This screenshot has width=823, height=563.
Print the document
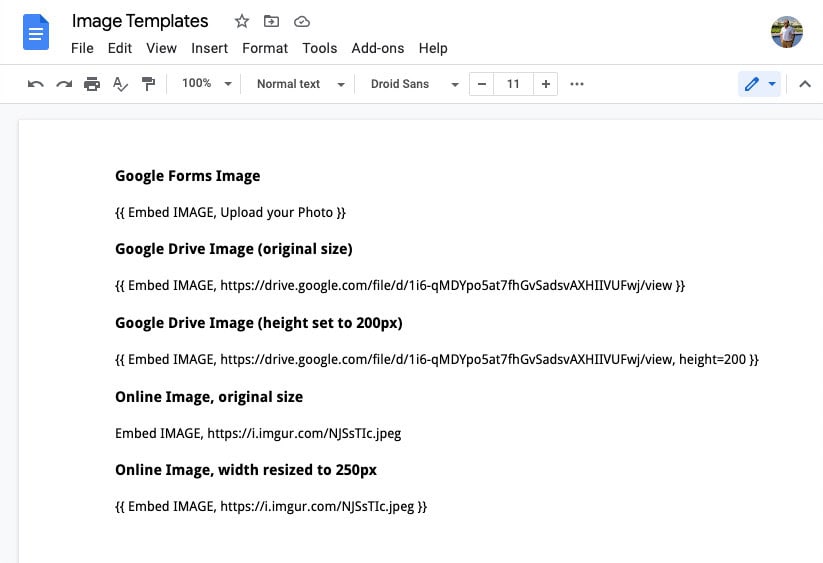pyautogui.click(x=92, y=84)
